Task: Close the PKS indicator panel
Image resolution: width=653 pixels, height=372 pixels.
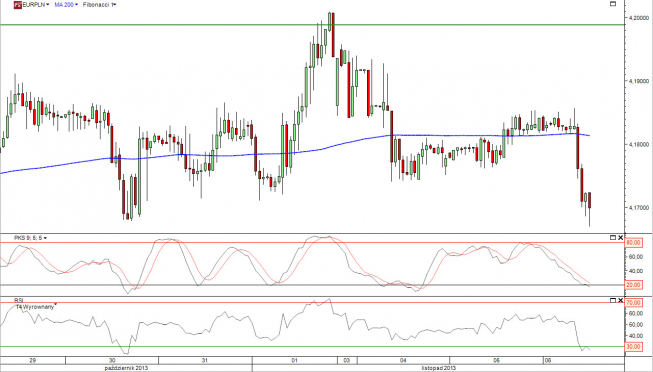Action: click(620, 237)
